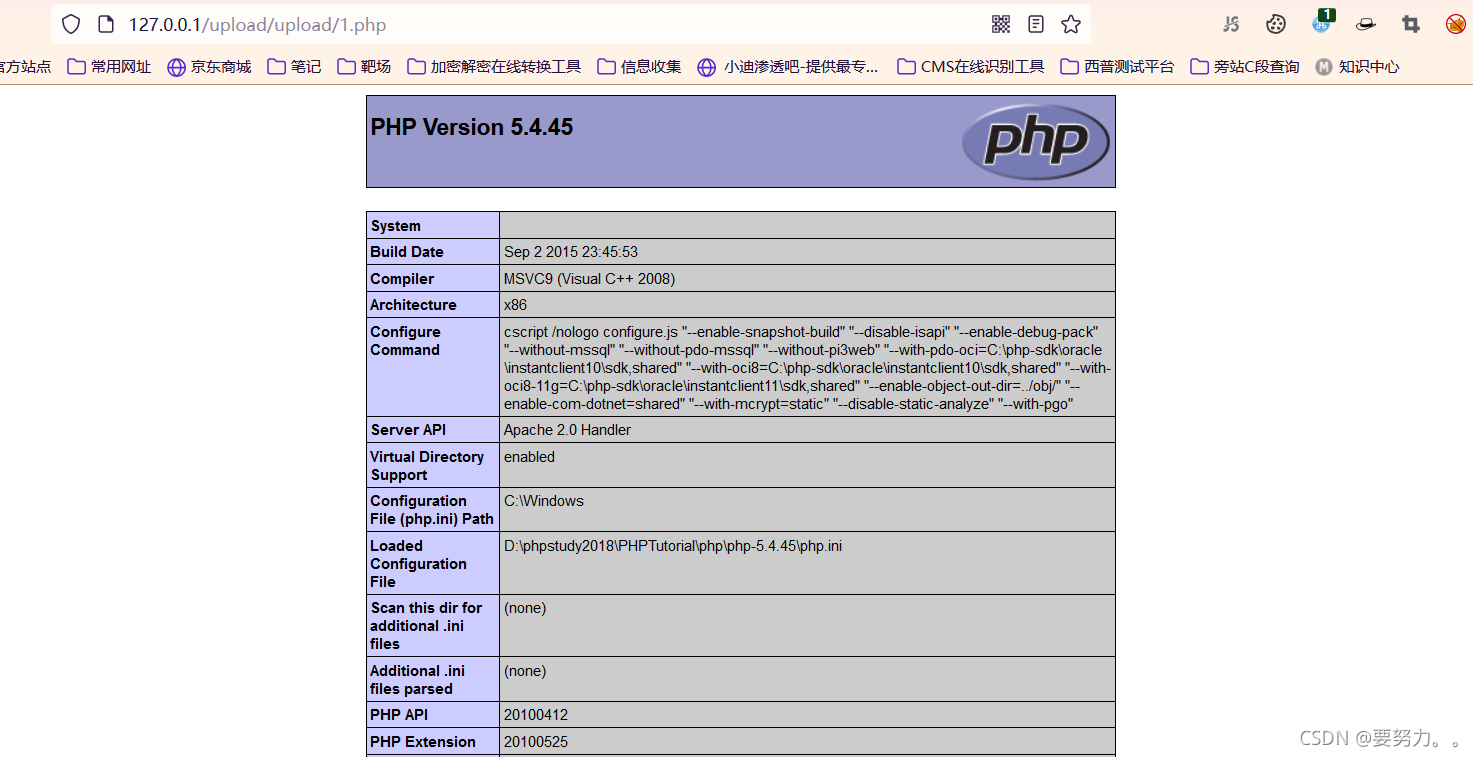Image resolution: width=1473 pixels, height=757 pixels.
Task: Bookmark this page with star icon
Action: tap(1071, 24)
